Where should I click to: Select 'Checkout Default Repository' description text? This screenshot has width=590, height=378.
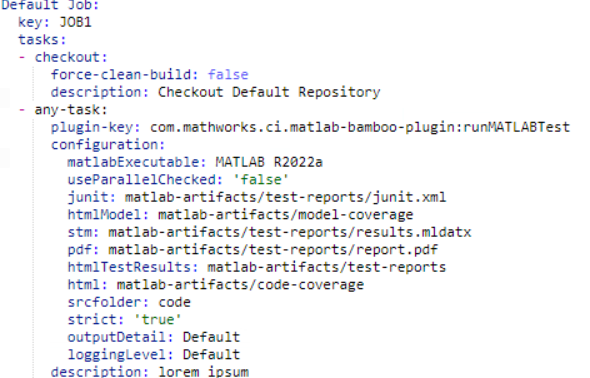[269, 92]
